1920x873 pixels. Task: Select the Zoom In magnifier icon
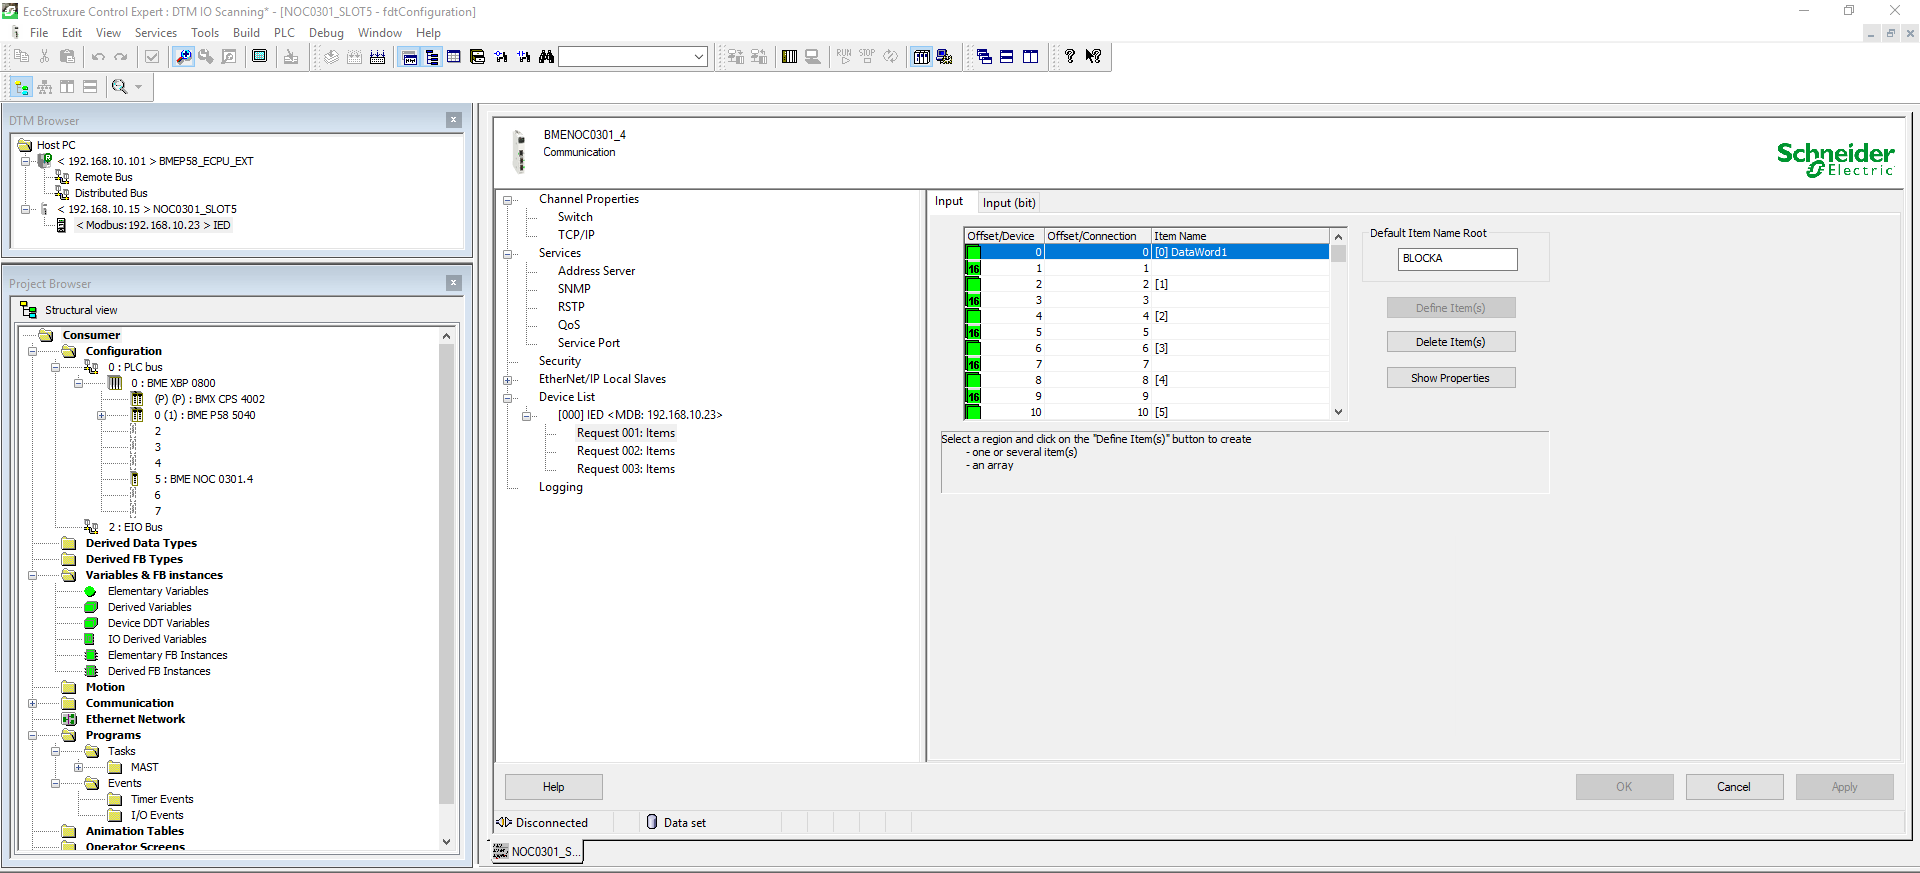pos(183,57)
